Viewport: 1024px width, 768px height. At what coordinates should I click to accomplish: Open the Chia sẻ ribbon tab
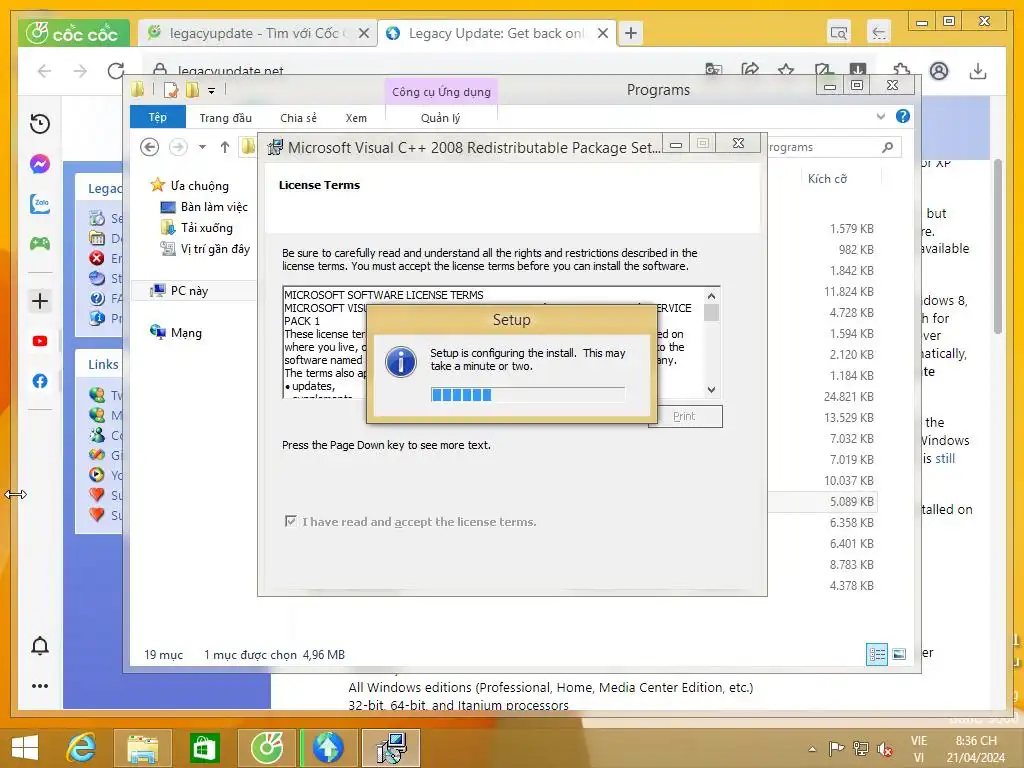(298, 118)
